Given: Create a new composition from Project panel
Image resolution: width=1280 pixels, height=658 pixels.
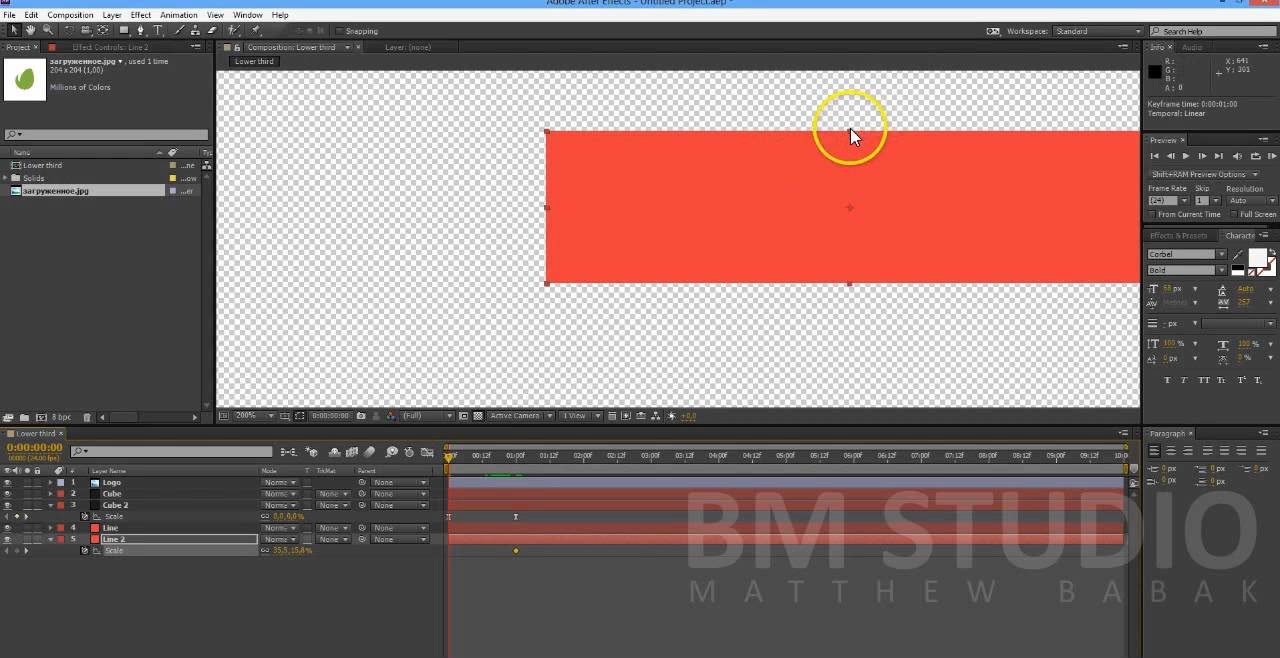Looking at the screenshot, I should coord(41,417).
